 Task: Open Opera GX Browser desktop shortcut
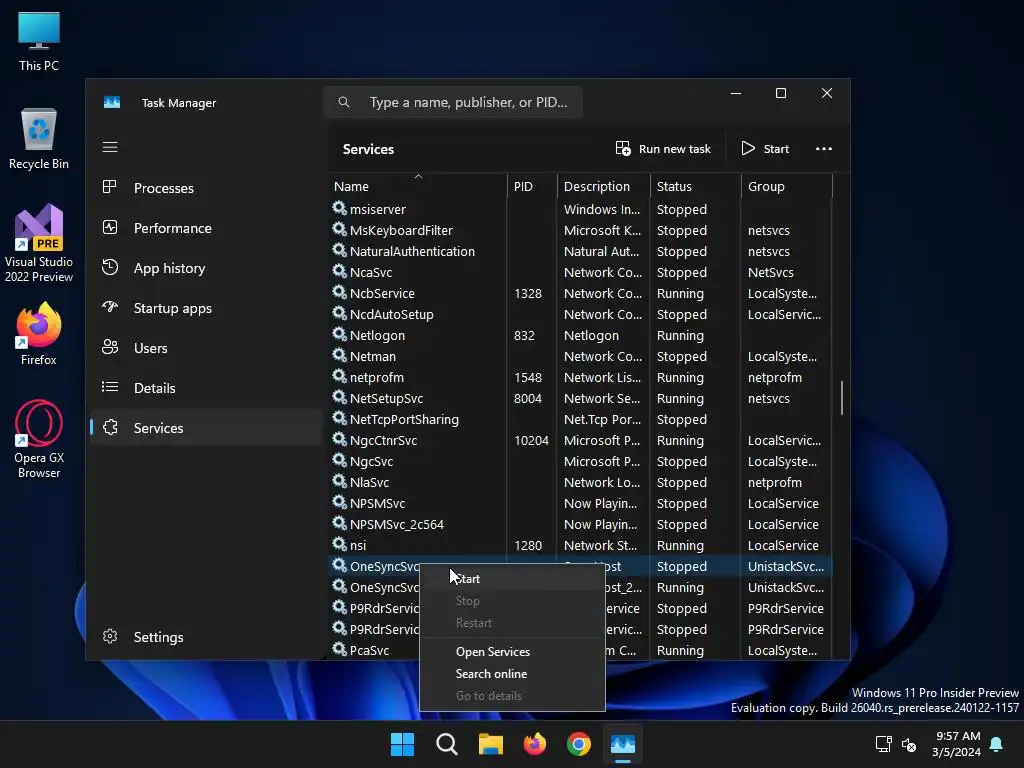point(39,439)
